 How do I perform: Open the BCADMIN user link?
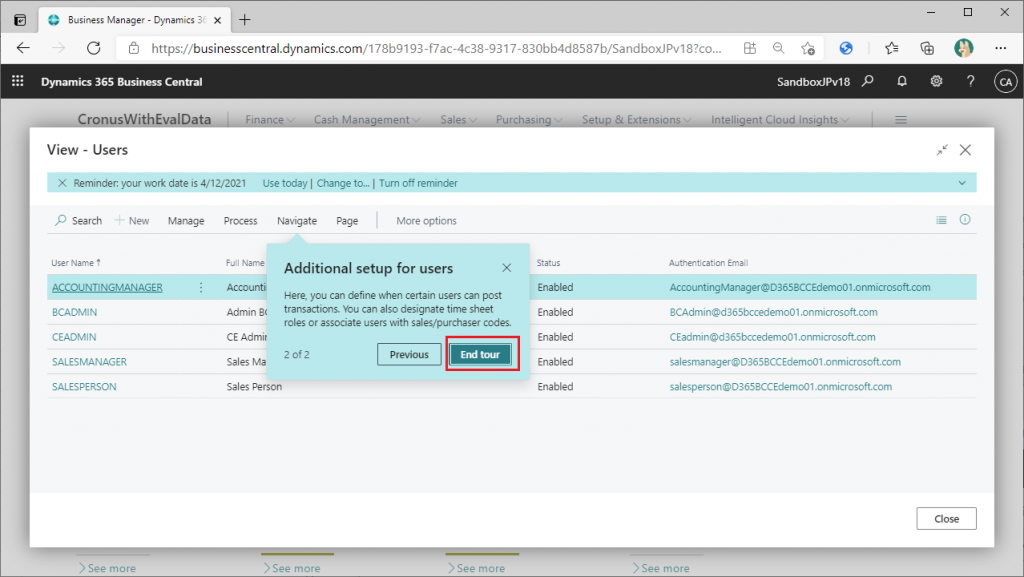click(74, 312)
